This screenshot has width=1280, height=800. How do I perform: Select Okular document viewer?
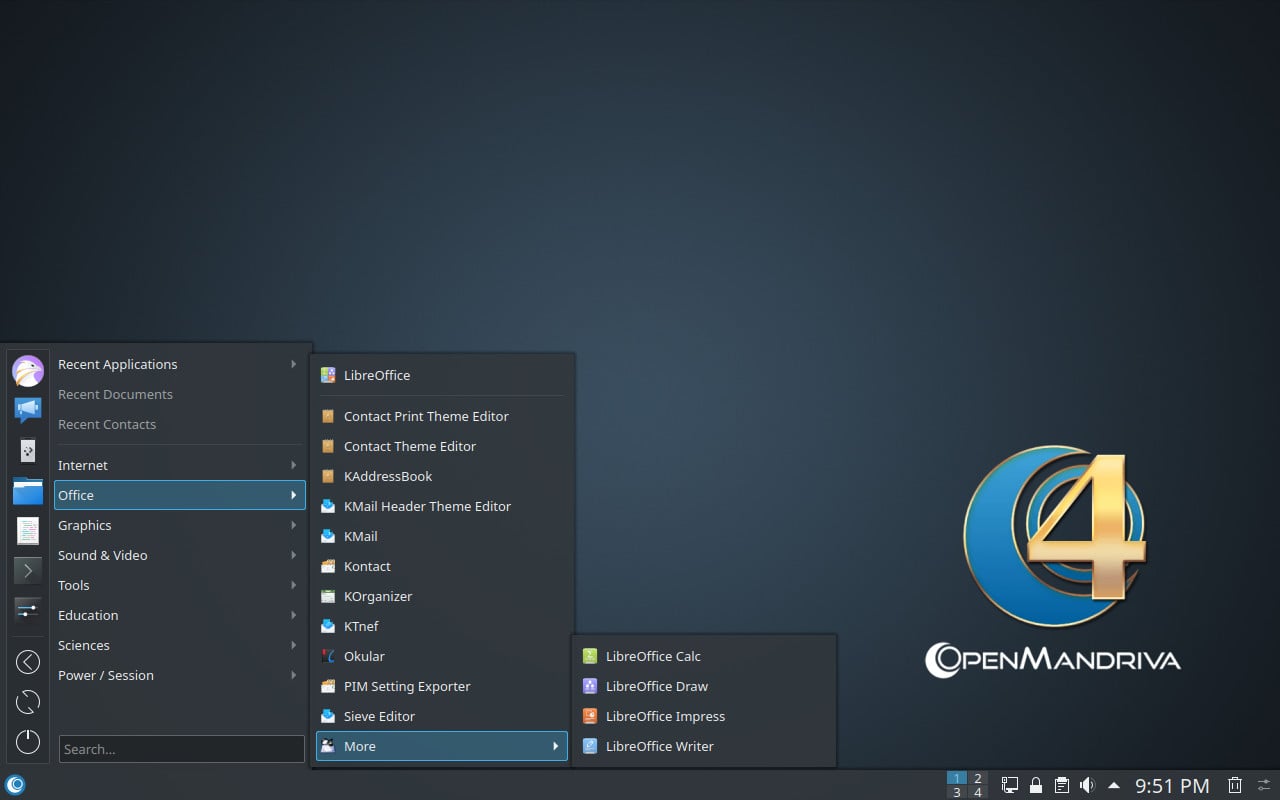[x=363, y=656]
